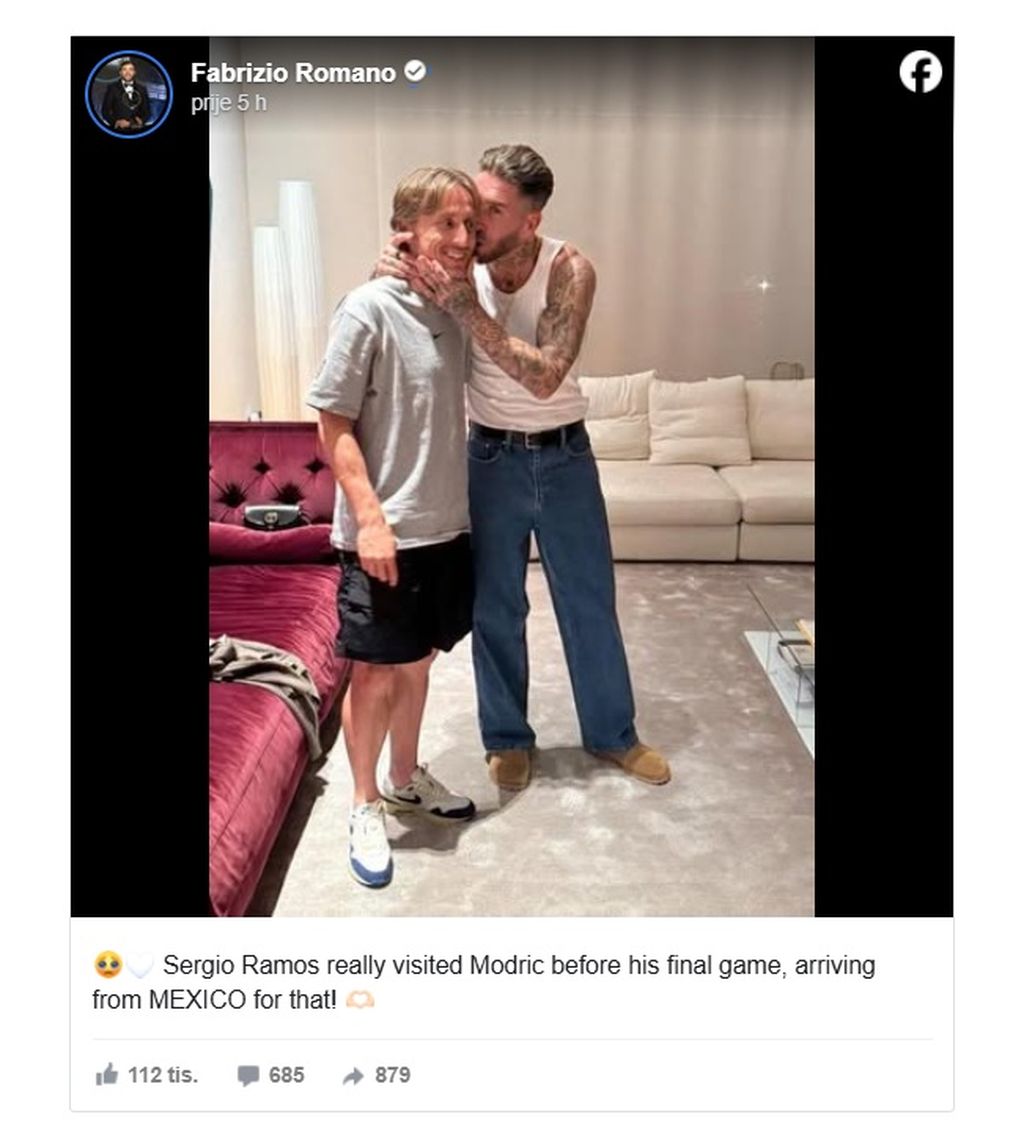
Task: Click the thumbs-up like icon
Action: point(107,1075)
